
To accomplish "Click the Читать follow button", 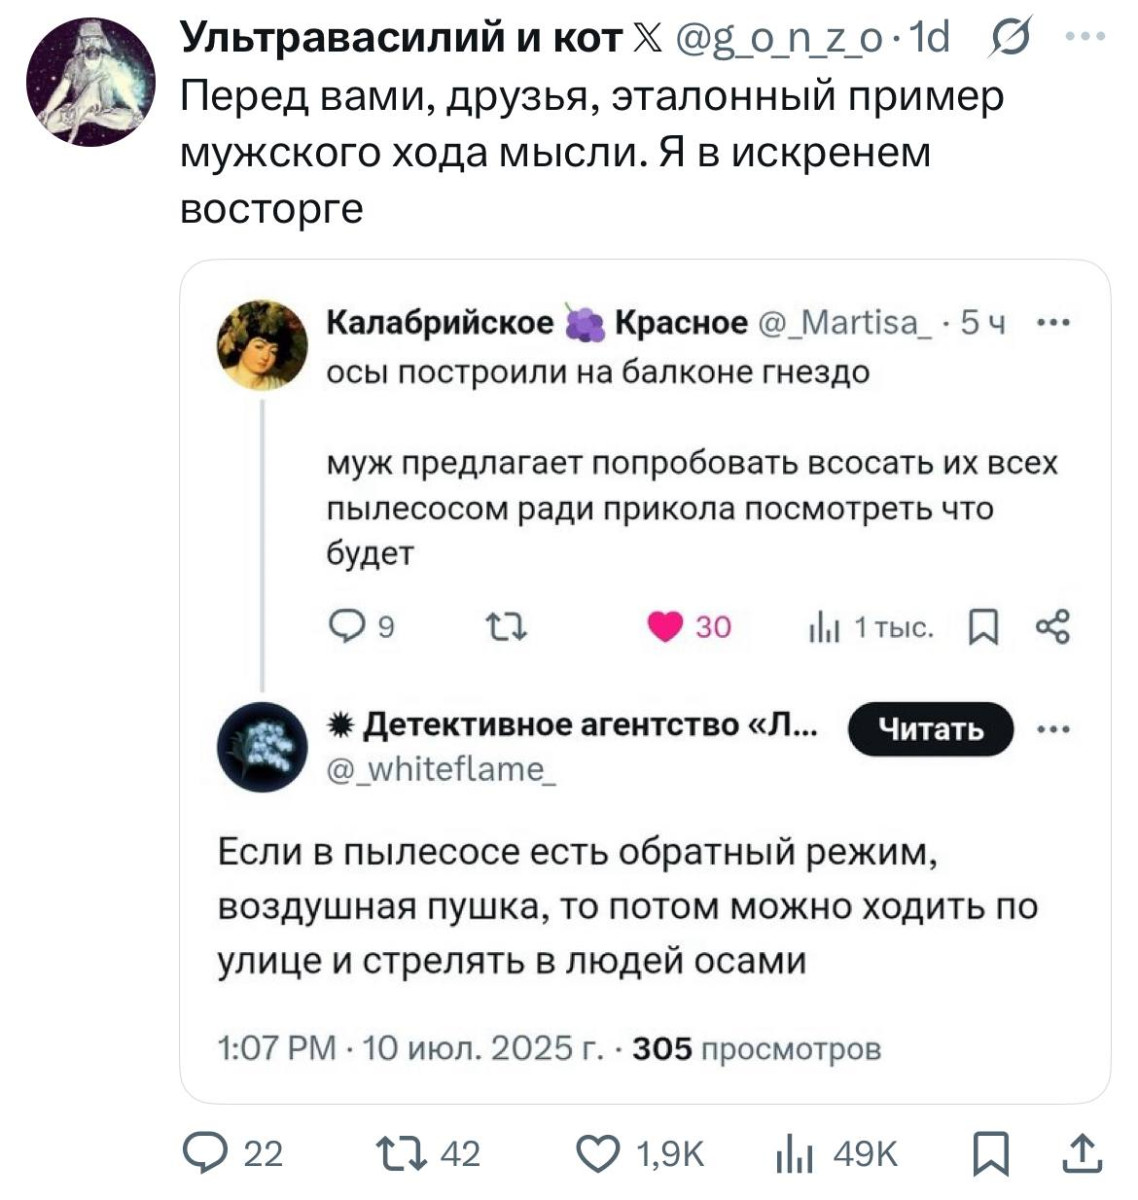I will [x=929, y=730].
